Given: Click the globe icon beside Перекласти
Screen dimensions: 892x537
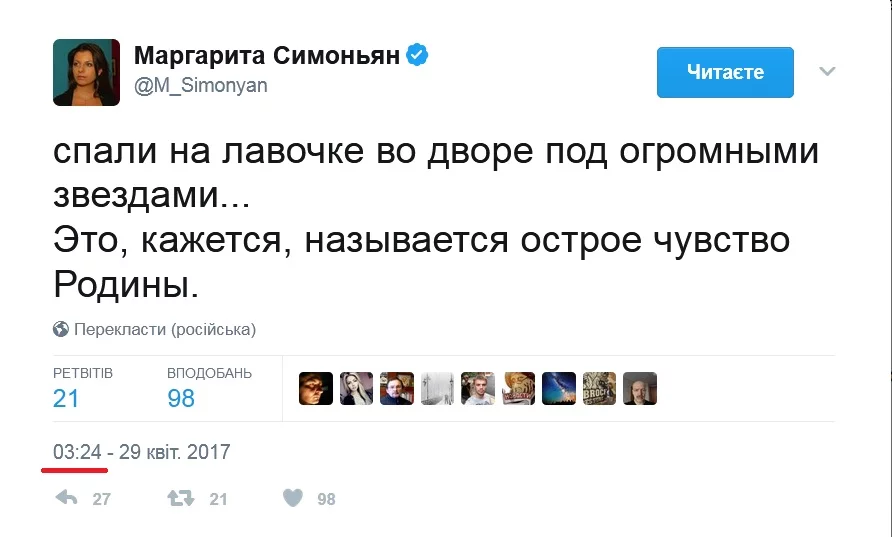Looking at the screenshot, I should [61, 329].
